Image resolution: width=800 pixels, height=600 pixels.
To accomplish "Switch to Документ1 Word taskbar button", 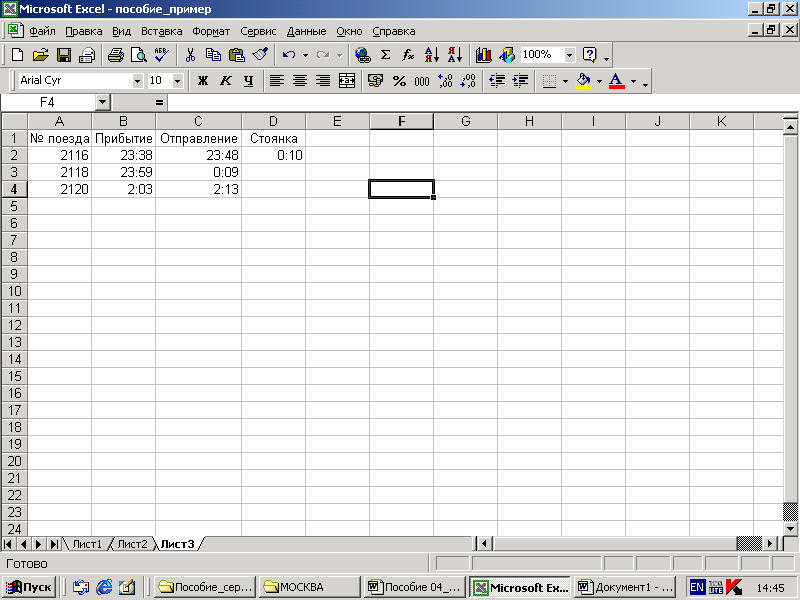I will 627,587.
